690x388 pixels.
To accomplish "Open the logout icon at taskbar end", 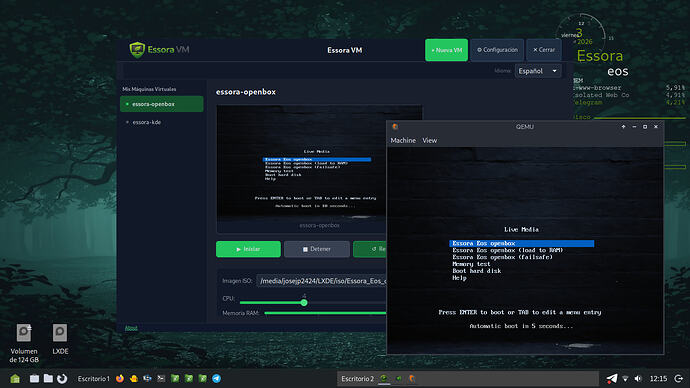I will pyautogui.click(x=679, y=378).
